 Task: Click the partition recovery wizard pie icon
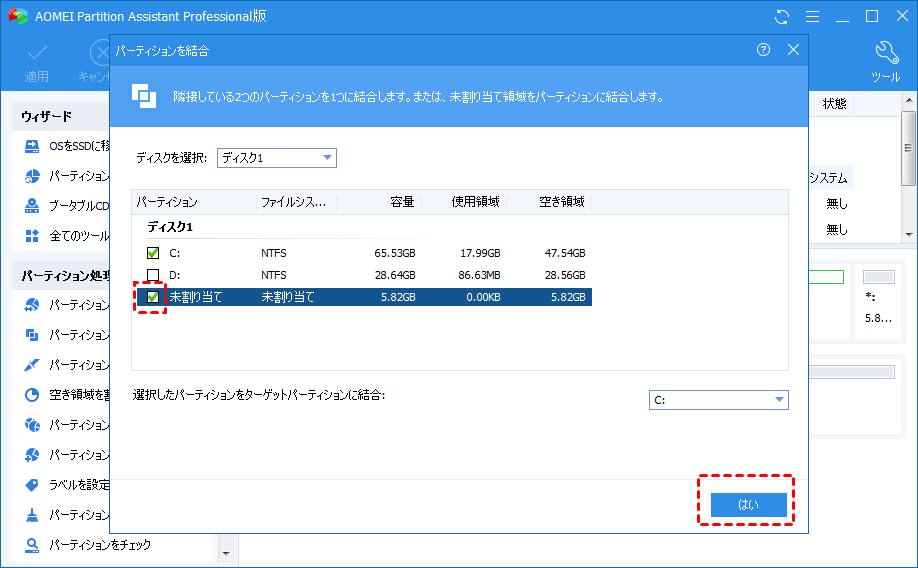coord(32,176)
